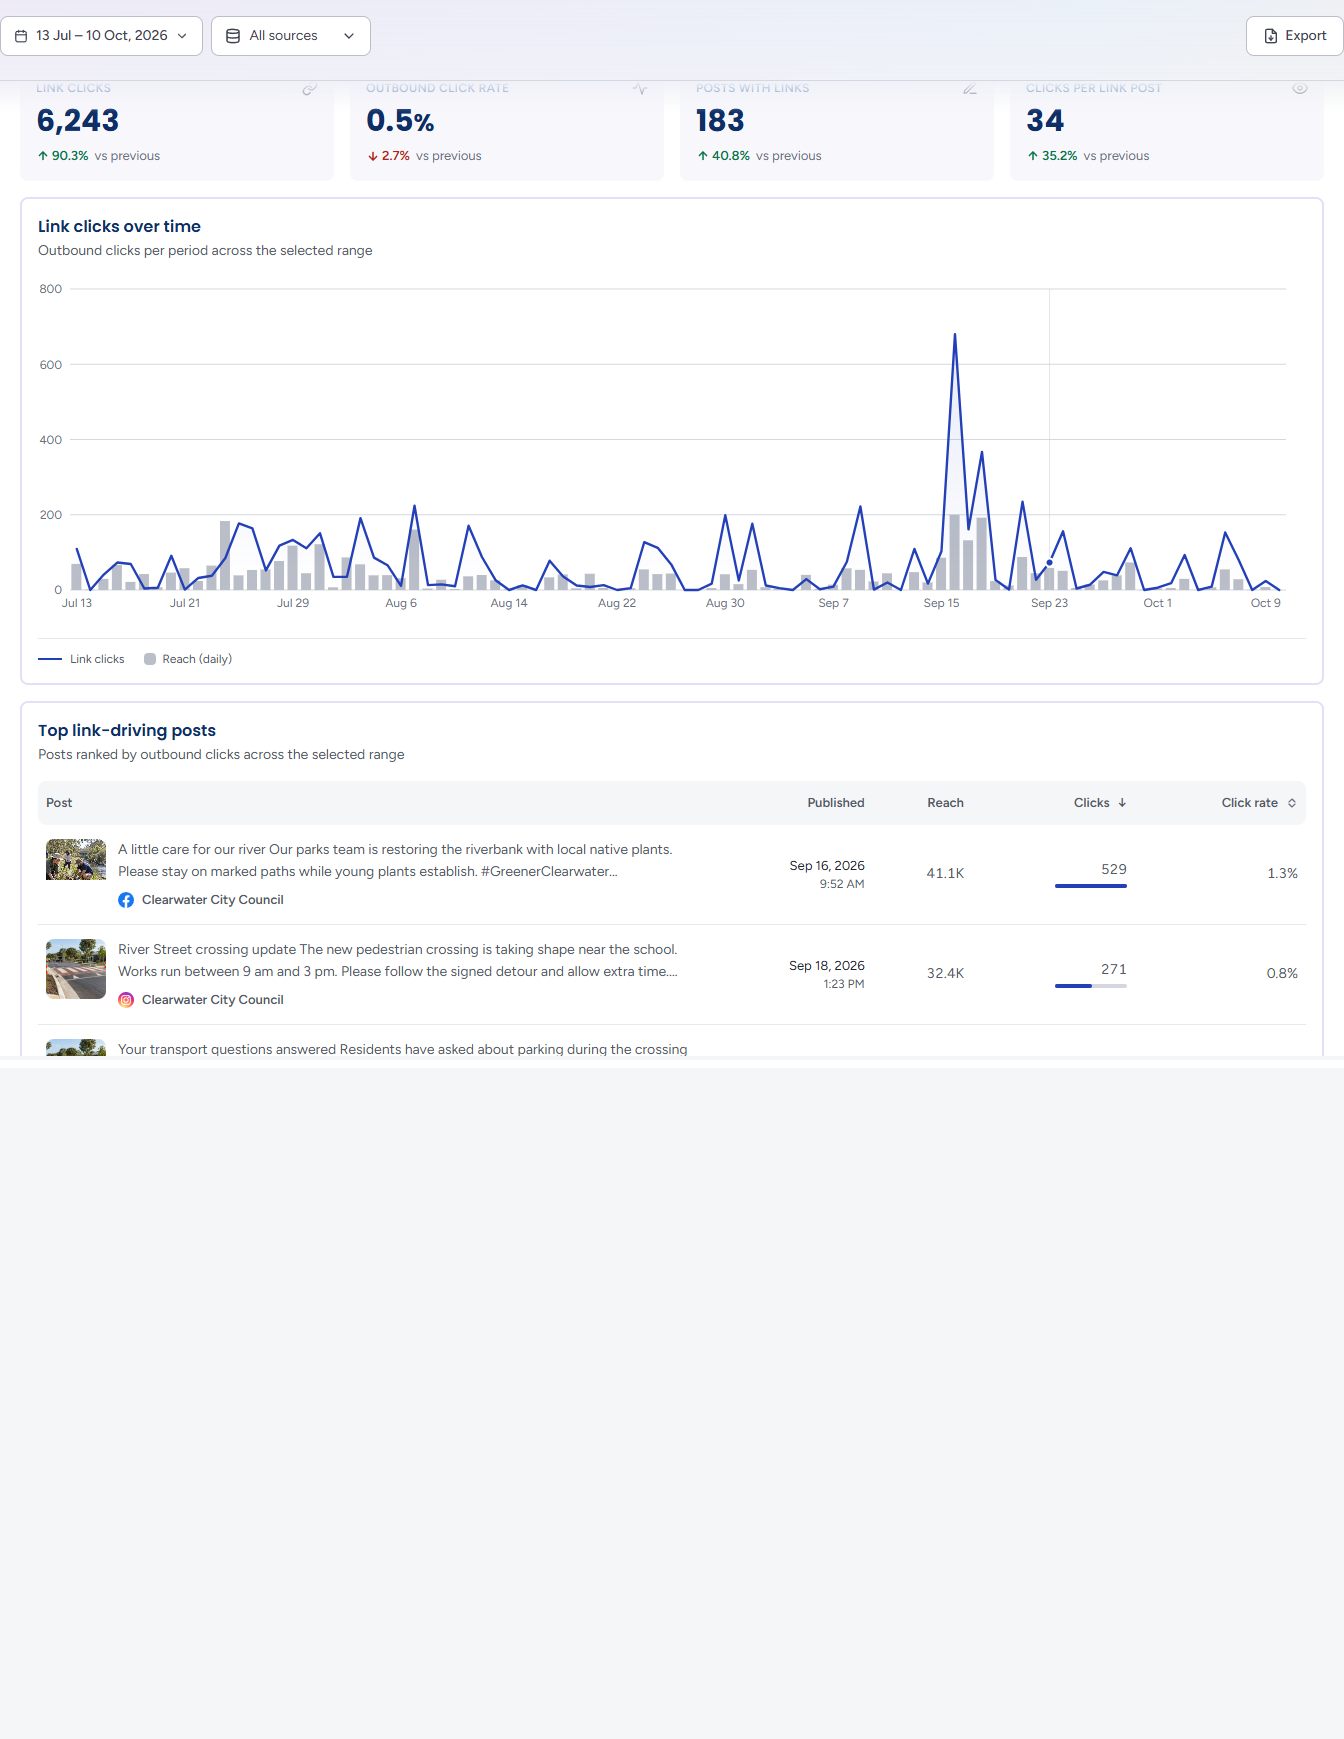The image size is (1344, 1739).
Task: Open the 'River Street crossing update' post text
Action: [x=398, y=961]
